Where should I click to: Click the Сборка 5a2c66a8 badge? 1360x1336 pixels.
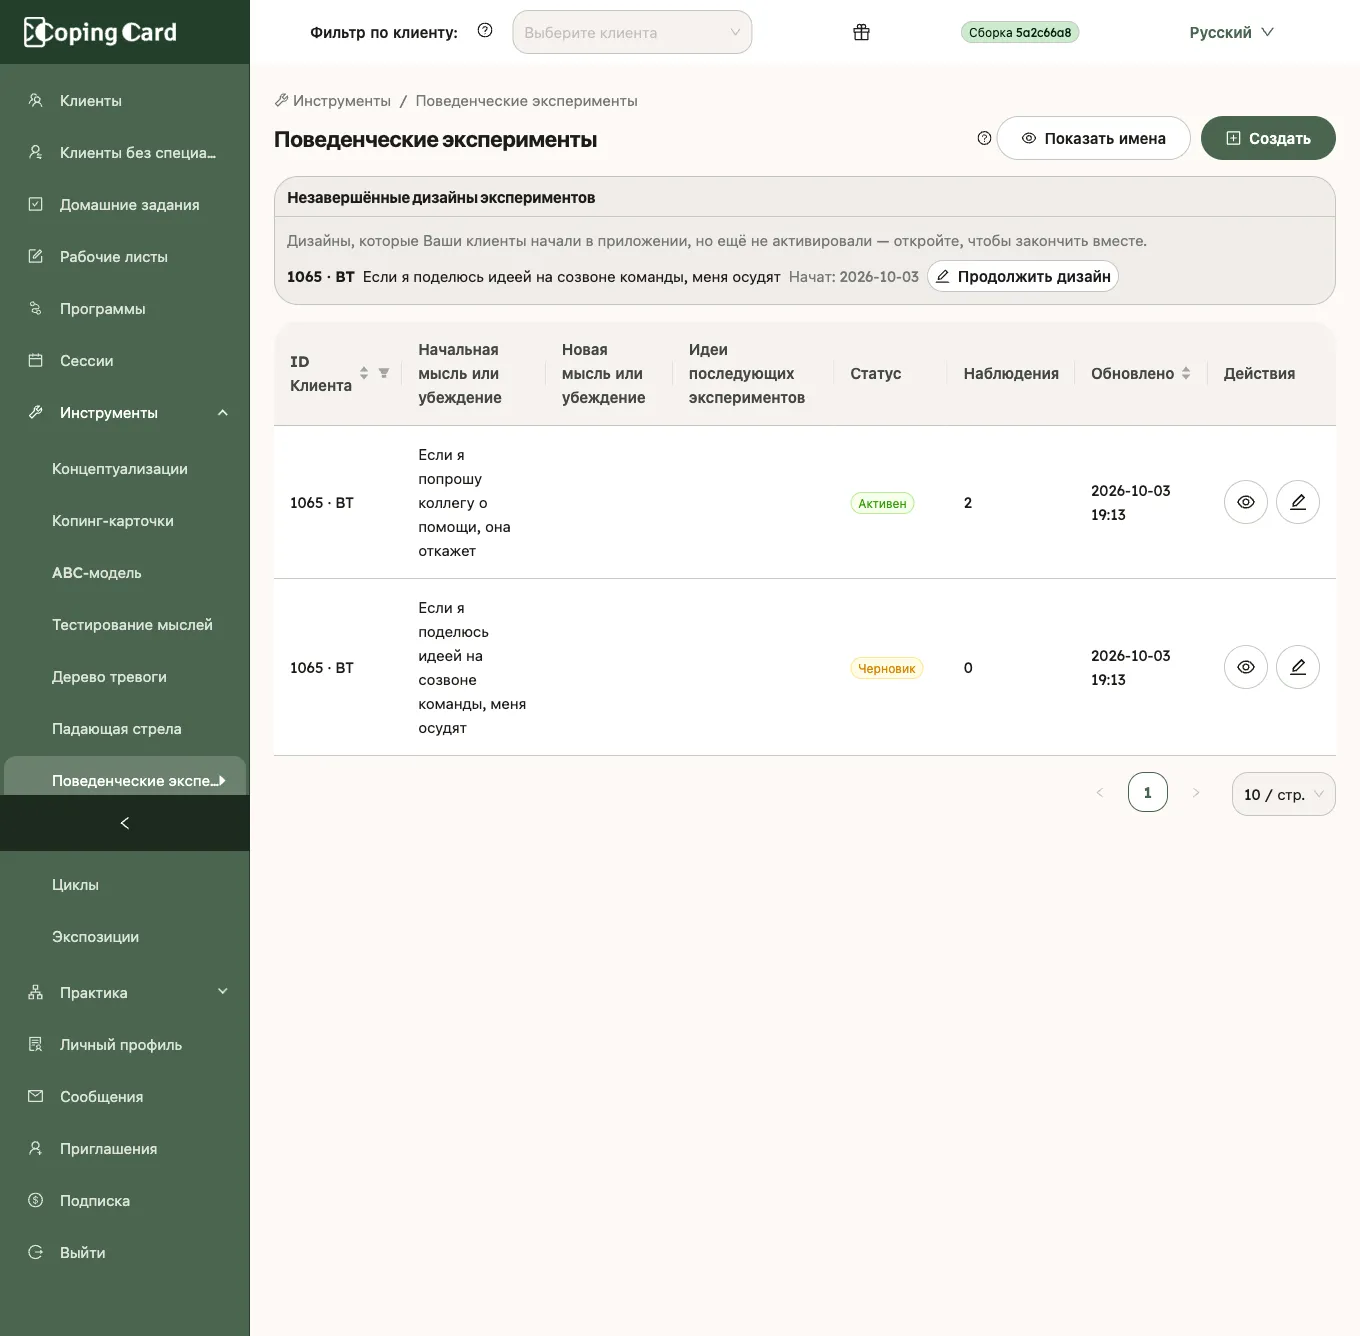pyautogui.click(x=1020, y=32)
